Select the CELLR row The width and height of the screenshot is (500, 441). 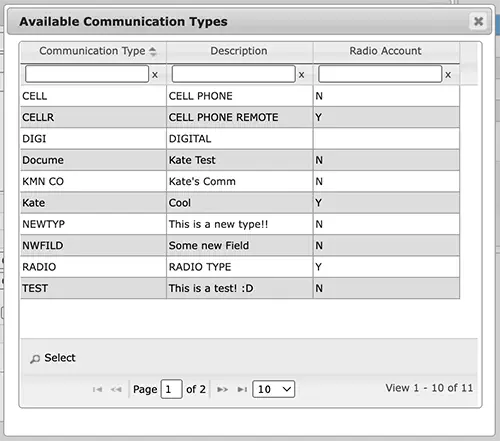(x=240, y=117)
